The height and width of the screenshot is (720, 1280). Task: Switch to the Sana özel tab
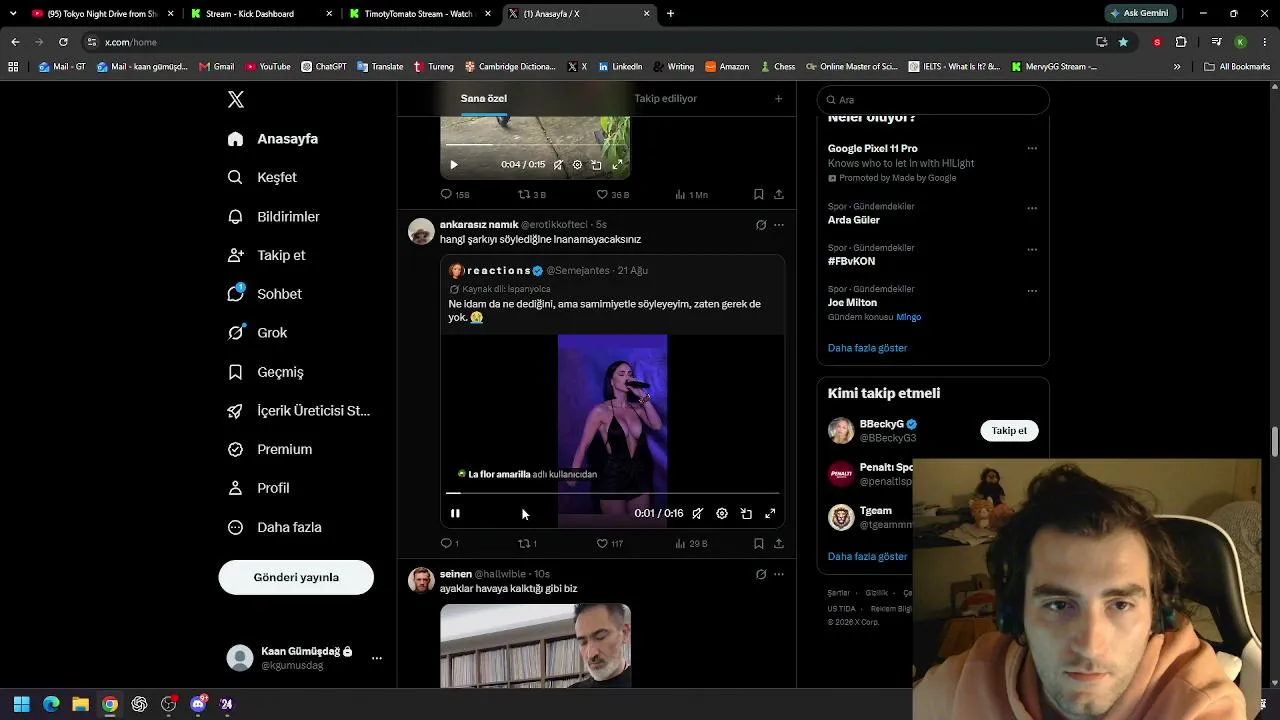click(484, 98)
